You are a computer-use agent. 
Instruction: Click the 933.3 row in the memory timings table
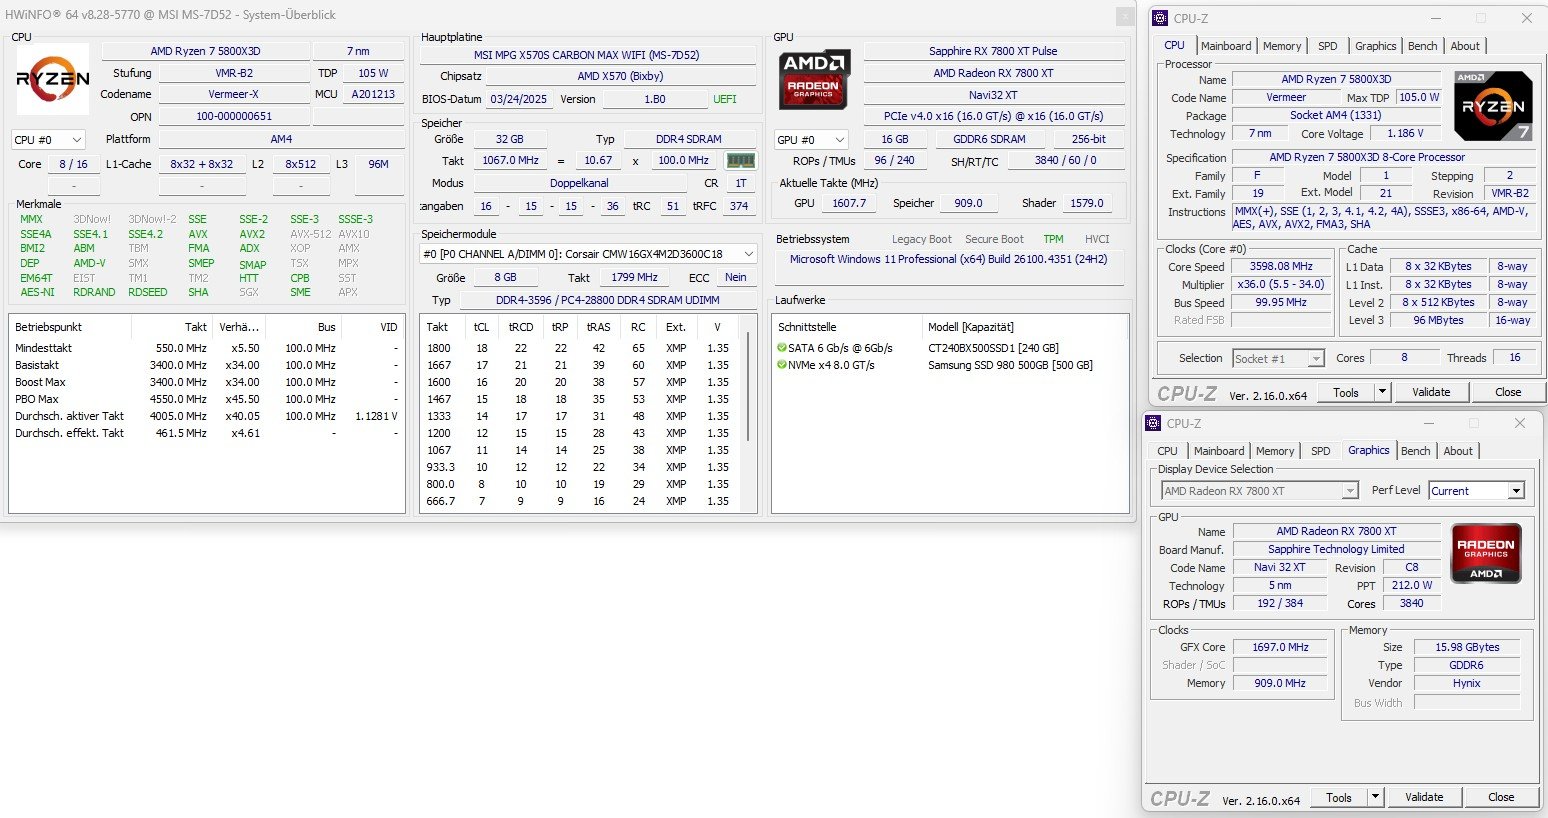(x=580, y=467)
